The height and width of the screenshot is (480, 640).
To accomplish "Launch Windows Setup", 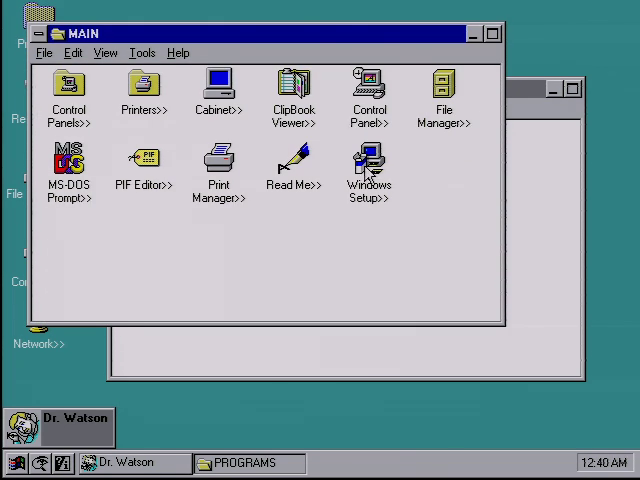I will pyautogui.click(x=369, y=159).
